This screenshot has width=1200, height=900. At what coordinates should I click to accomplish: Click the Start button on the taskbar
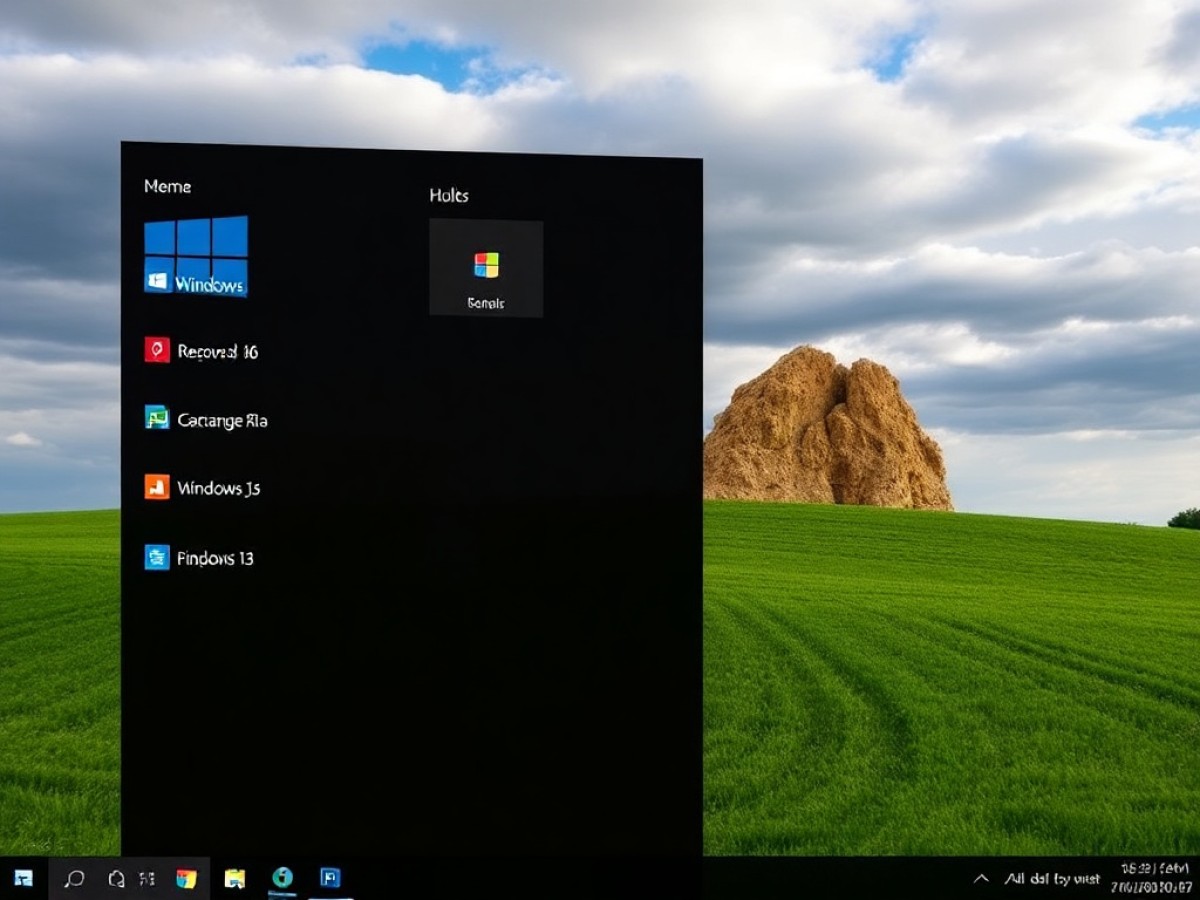tap(23, 878)
